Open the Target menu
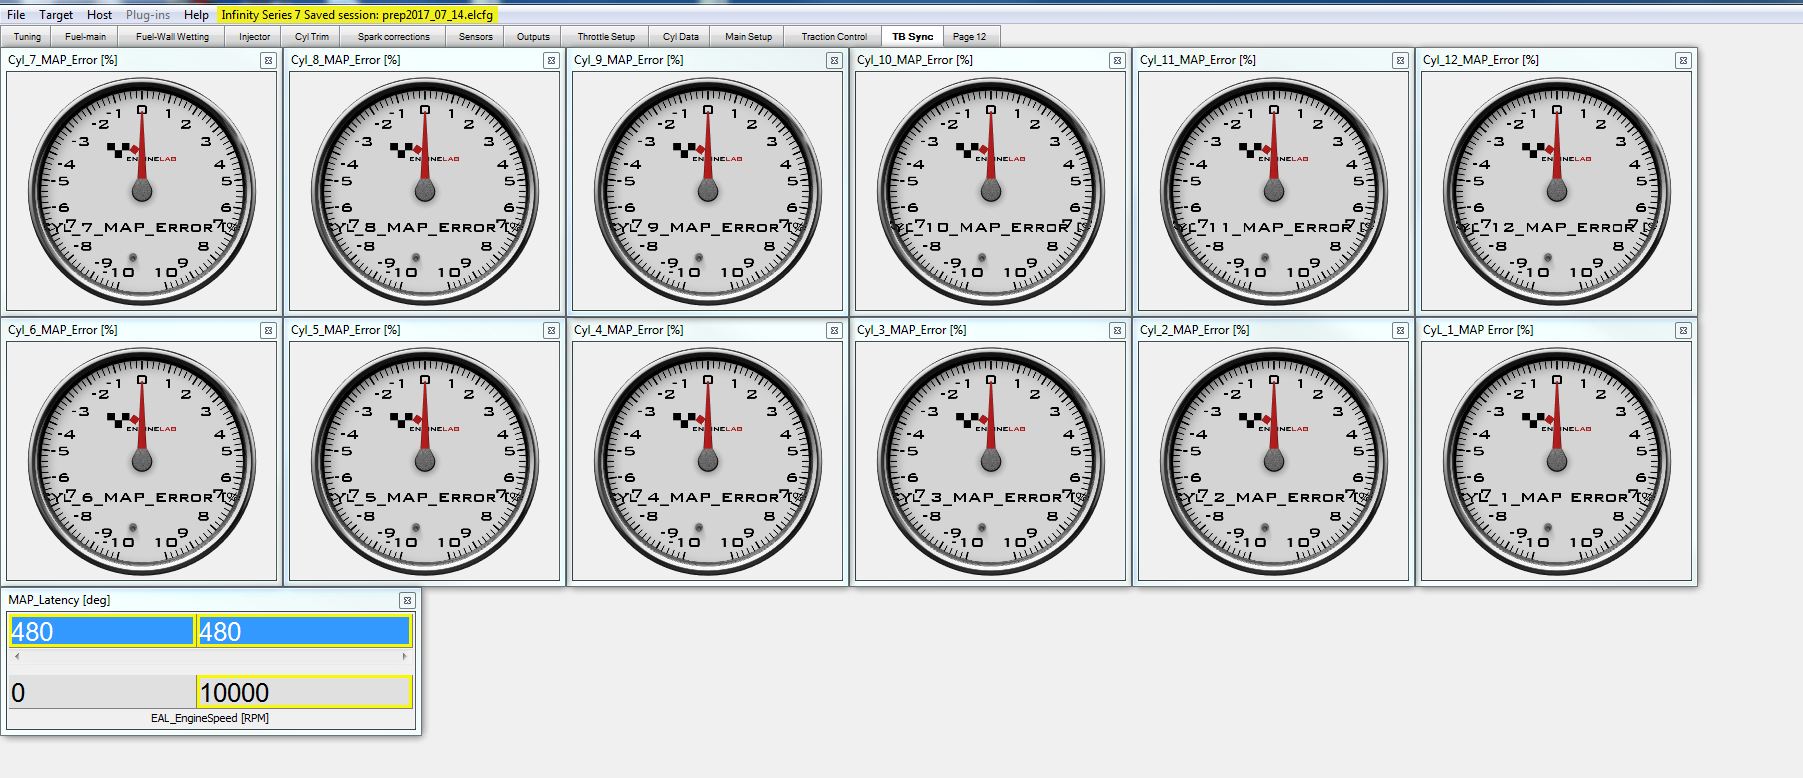The image size is (1803, 778). click(56, 15)
